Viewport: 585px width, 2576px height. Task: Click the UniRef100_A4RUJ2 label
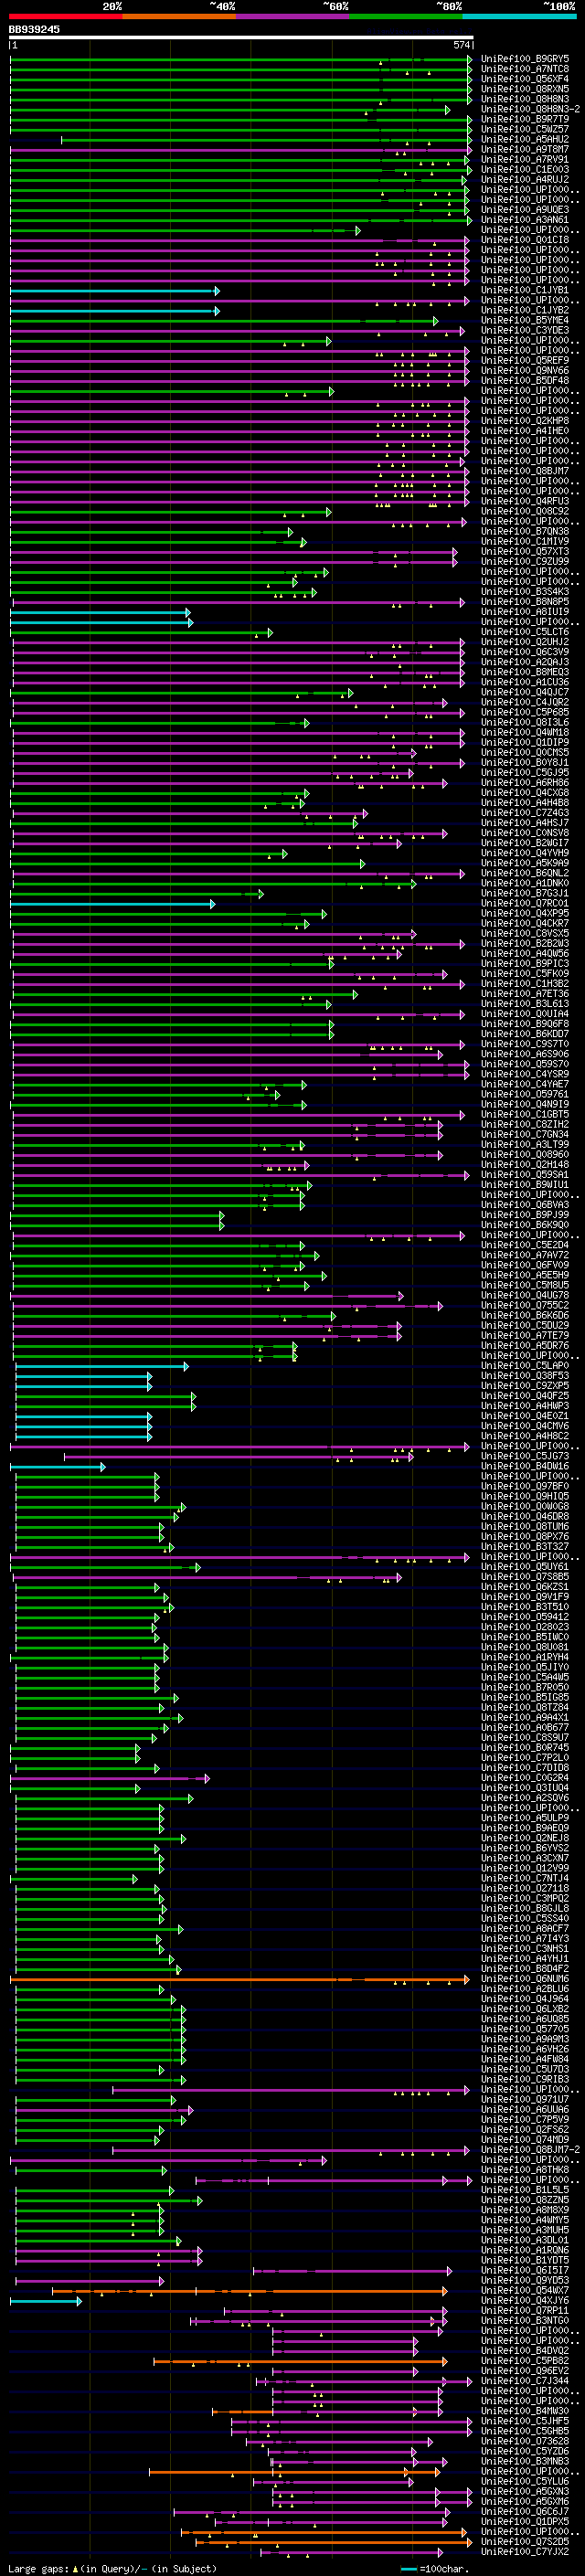(x=525, y=180)
